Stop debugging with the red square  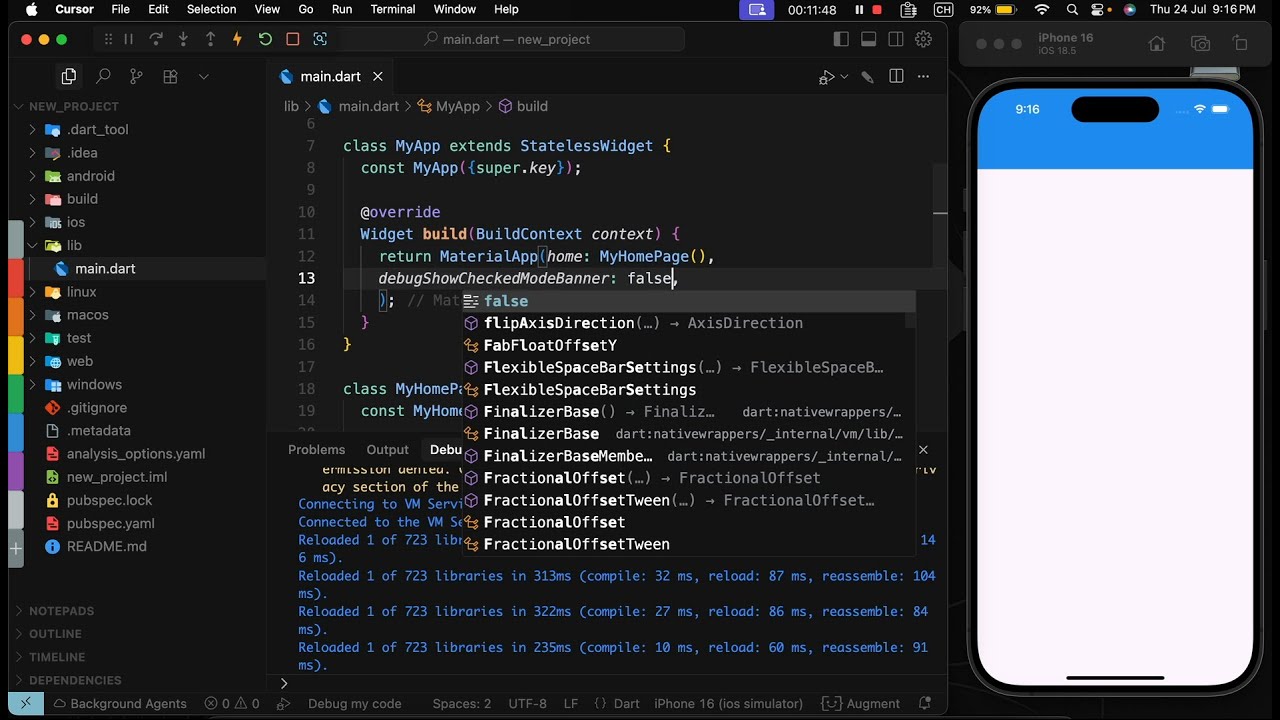click(x=293, y=39)
